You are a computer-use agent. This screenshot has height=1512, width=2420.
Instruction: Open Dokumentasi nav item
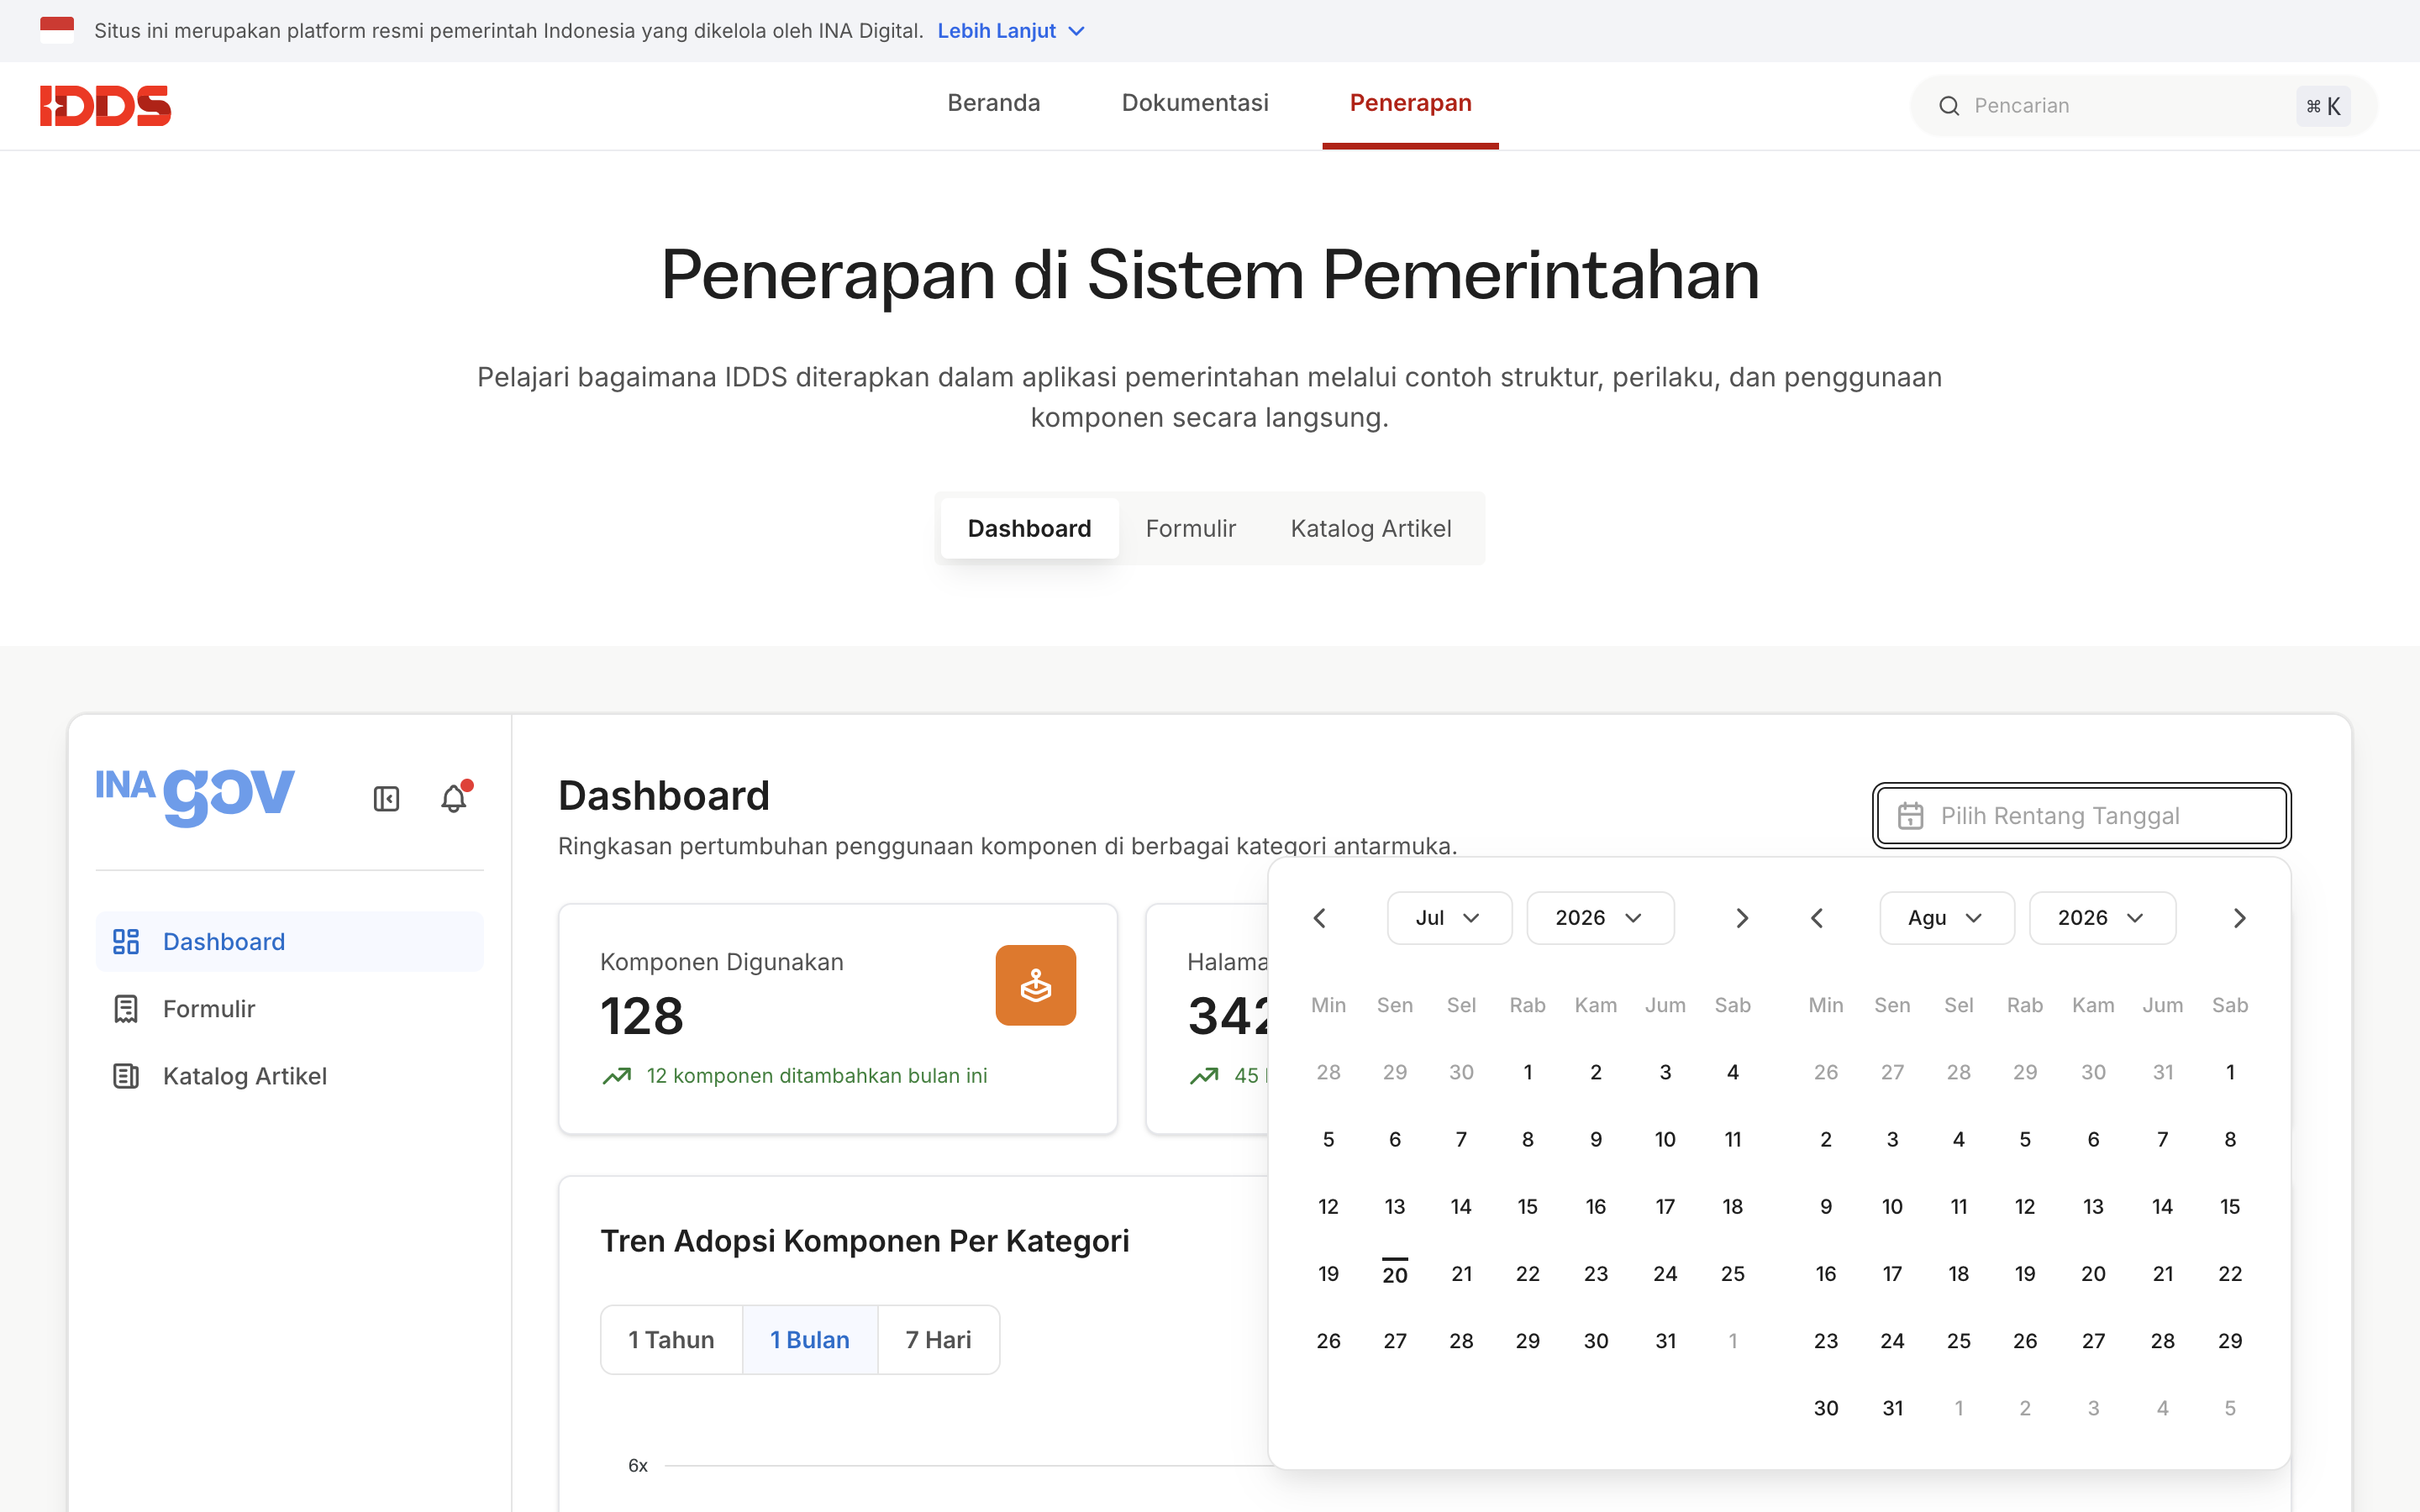[x=1195, y=103]
